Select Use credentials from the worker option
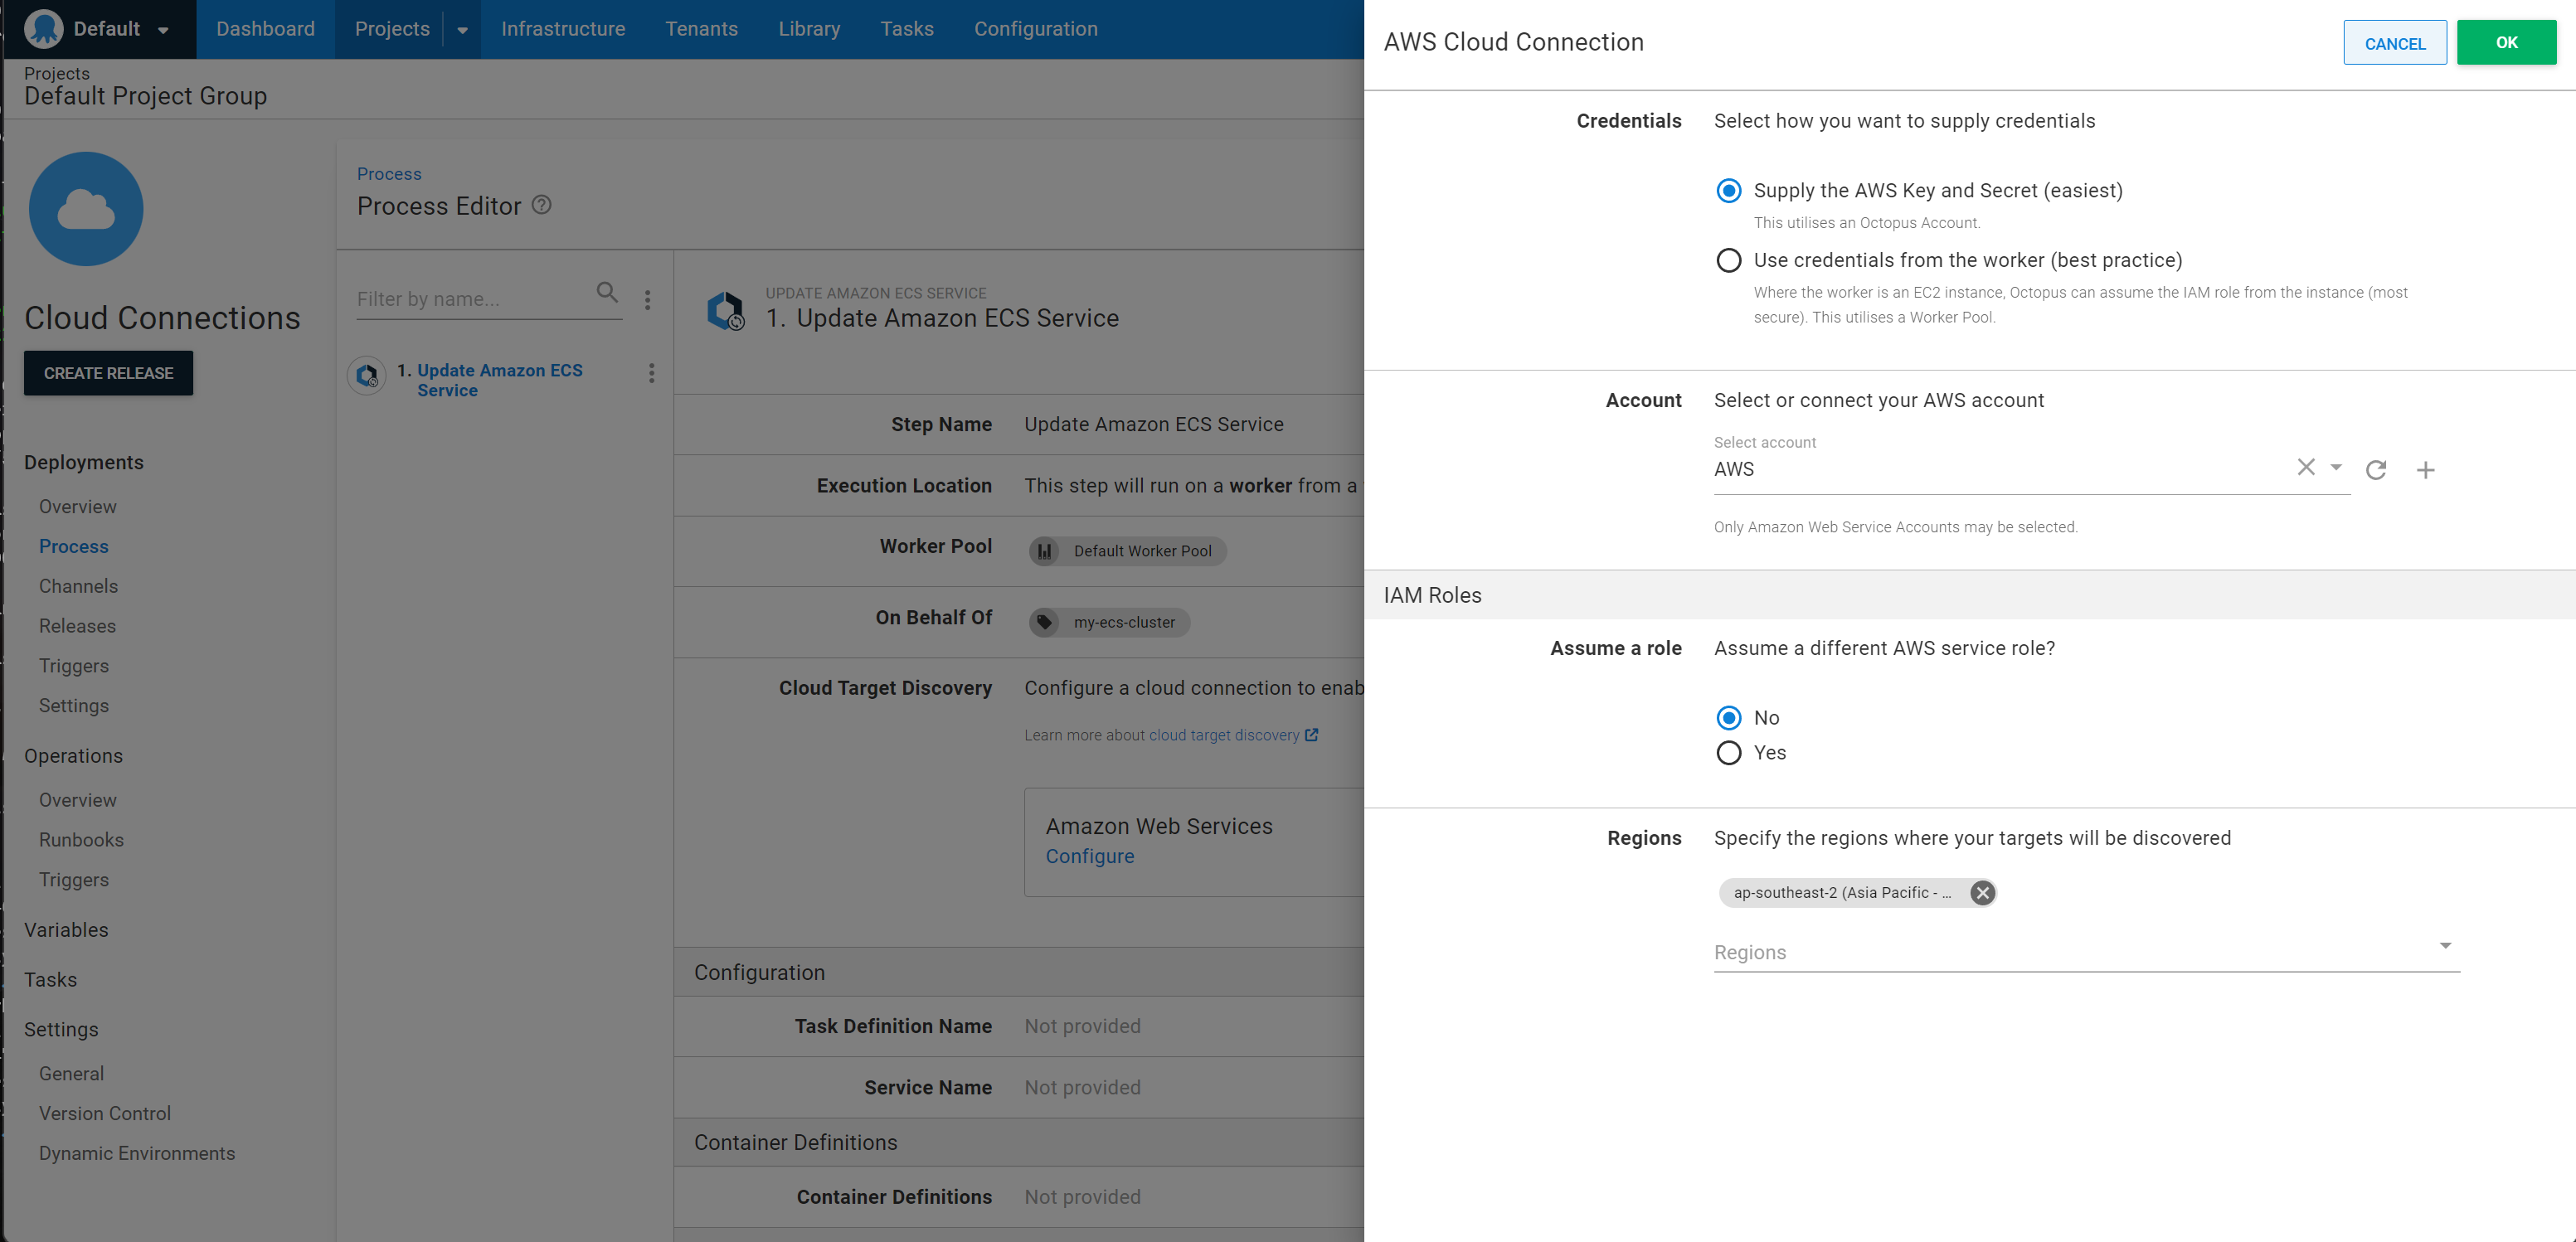 click(1729, 261)
